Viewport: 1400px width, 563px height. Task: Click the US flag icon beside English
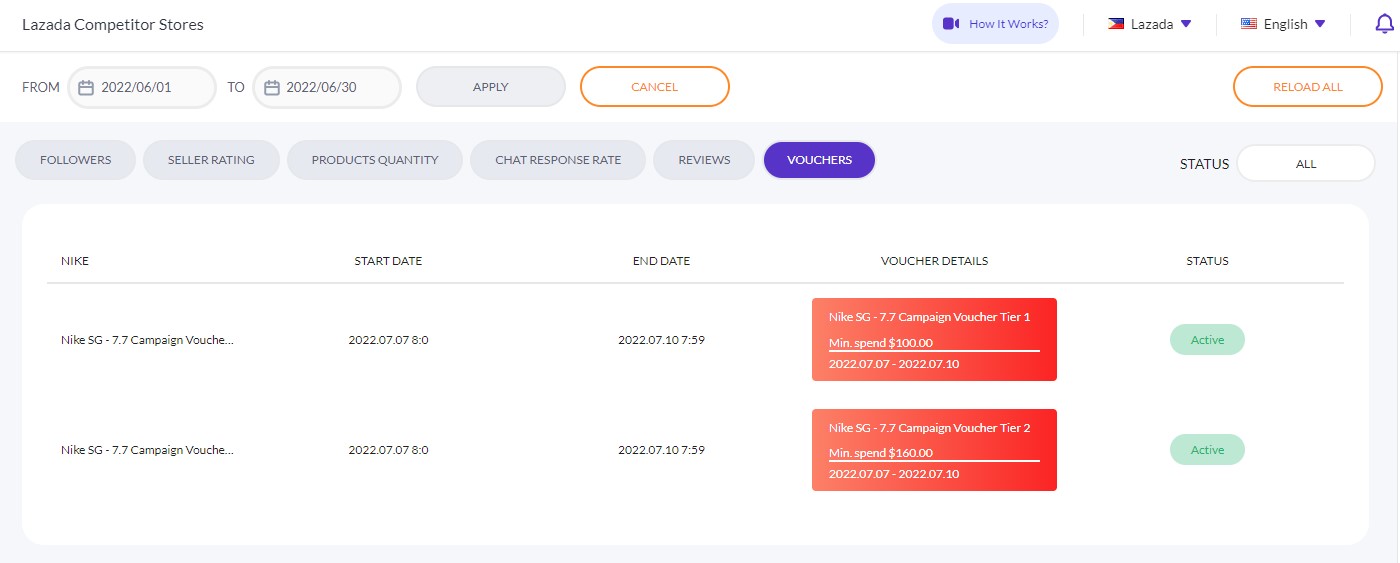1249,24
